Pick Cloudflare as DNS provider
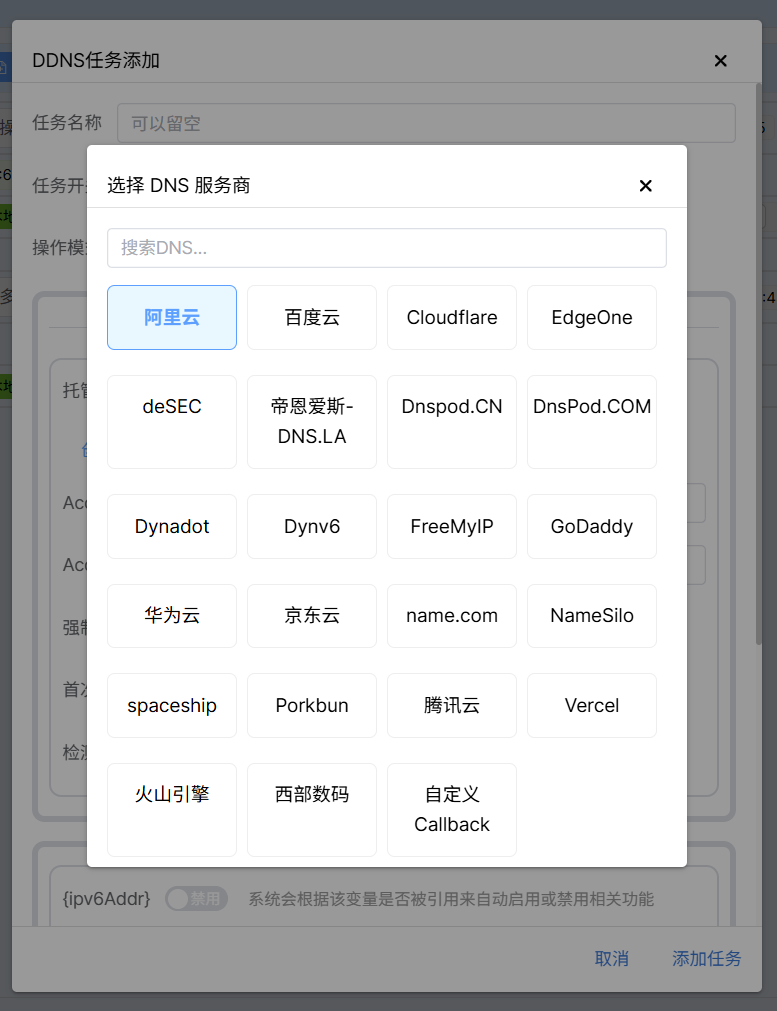Screen dimensions: 777x1011 (451, 317)
